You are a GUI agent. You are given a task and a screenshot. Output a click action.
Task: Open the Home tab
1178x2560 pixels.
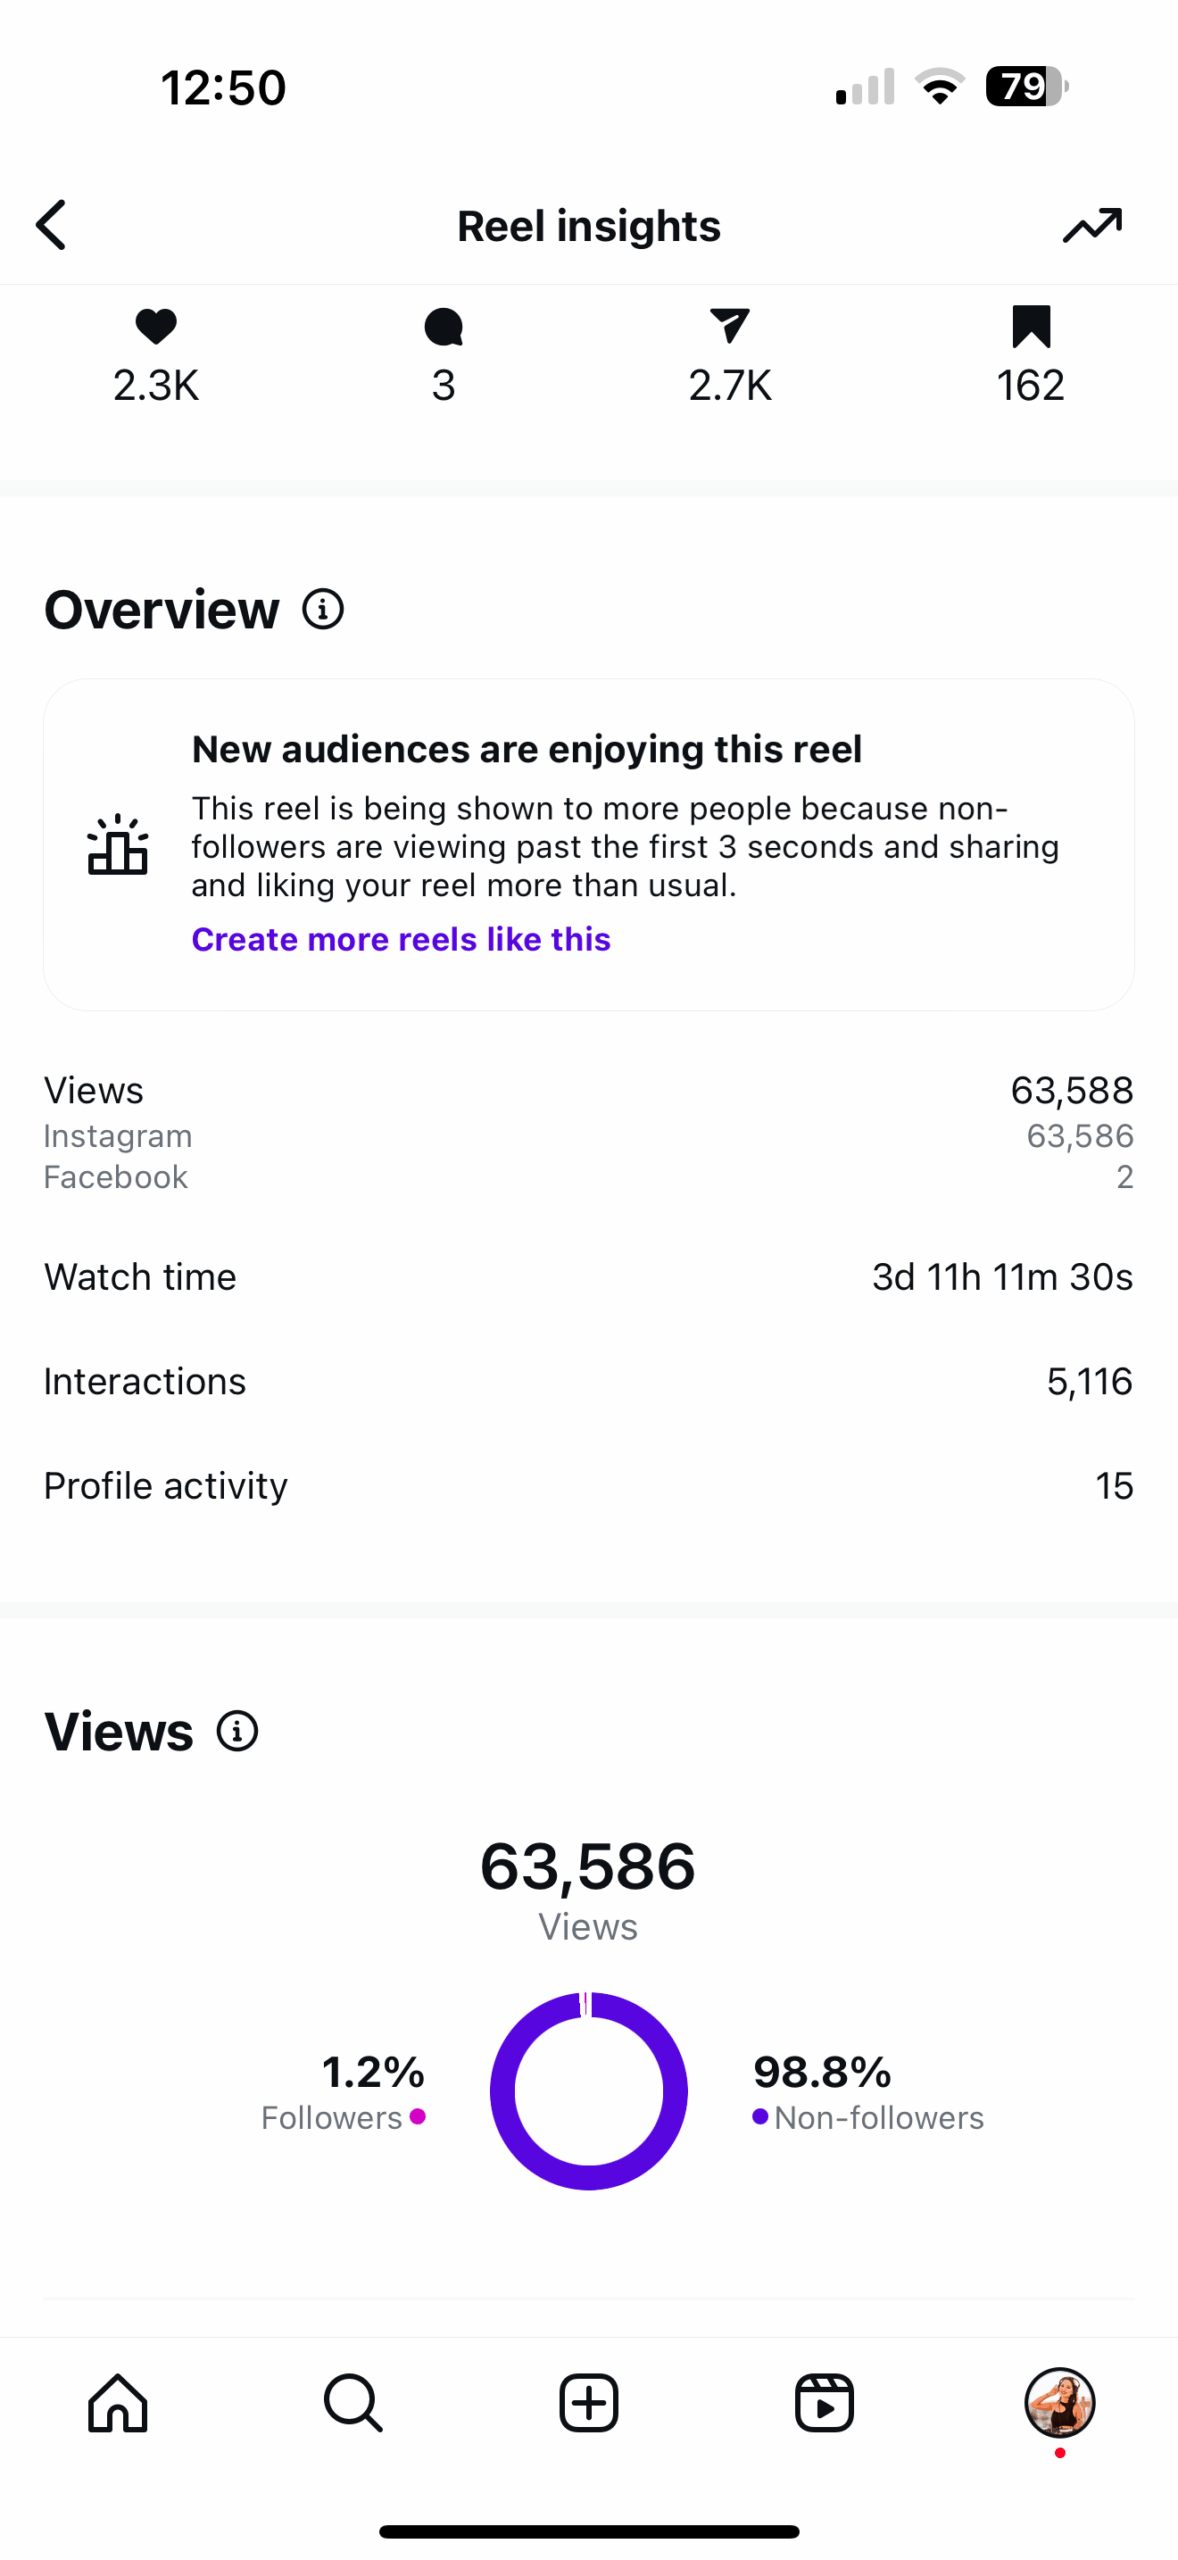(118, 2402)
